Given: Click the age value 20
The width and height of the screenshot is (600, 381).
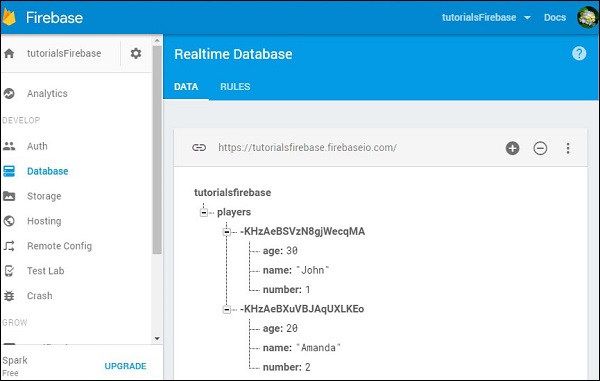Looking at the screenshot, I should [292, 329].
